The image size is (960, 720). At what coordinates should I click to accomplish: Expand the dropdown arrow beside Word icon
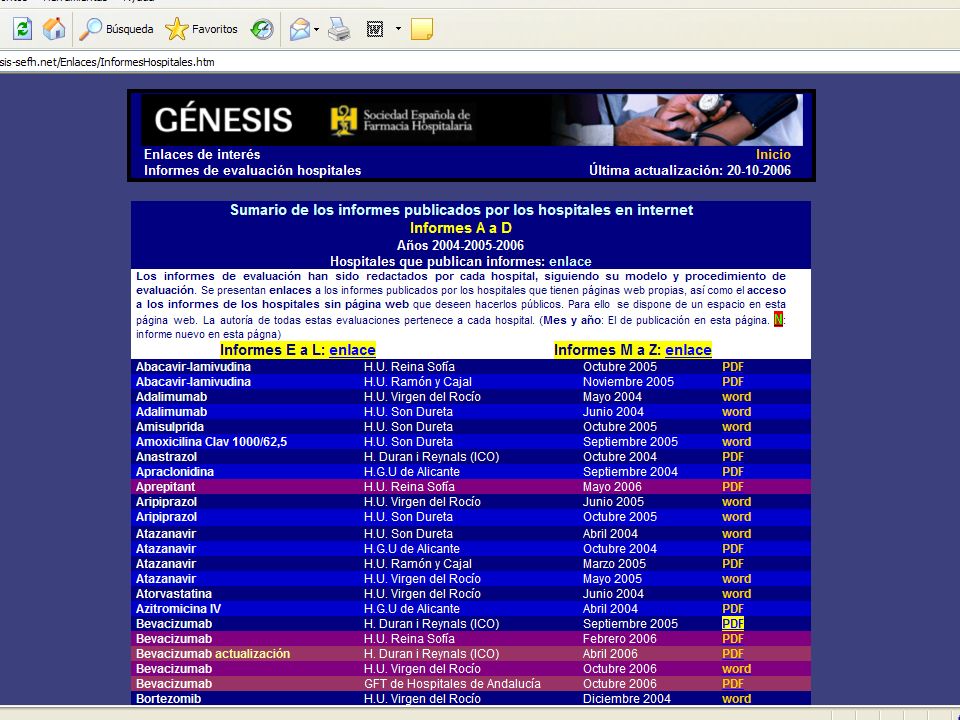pos(399,29)
